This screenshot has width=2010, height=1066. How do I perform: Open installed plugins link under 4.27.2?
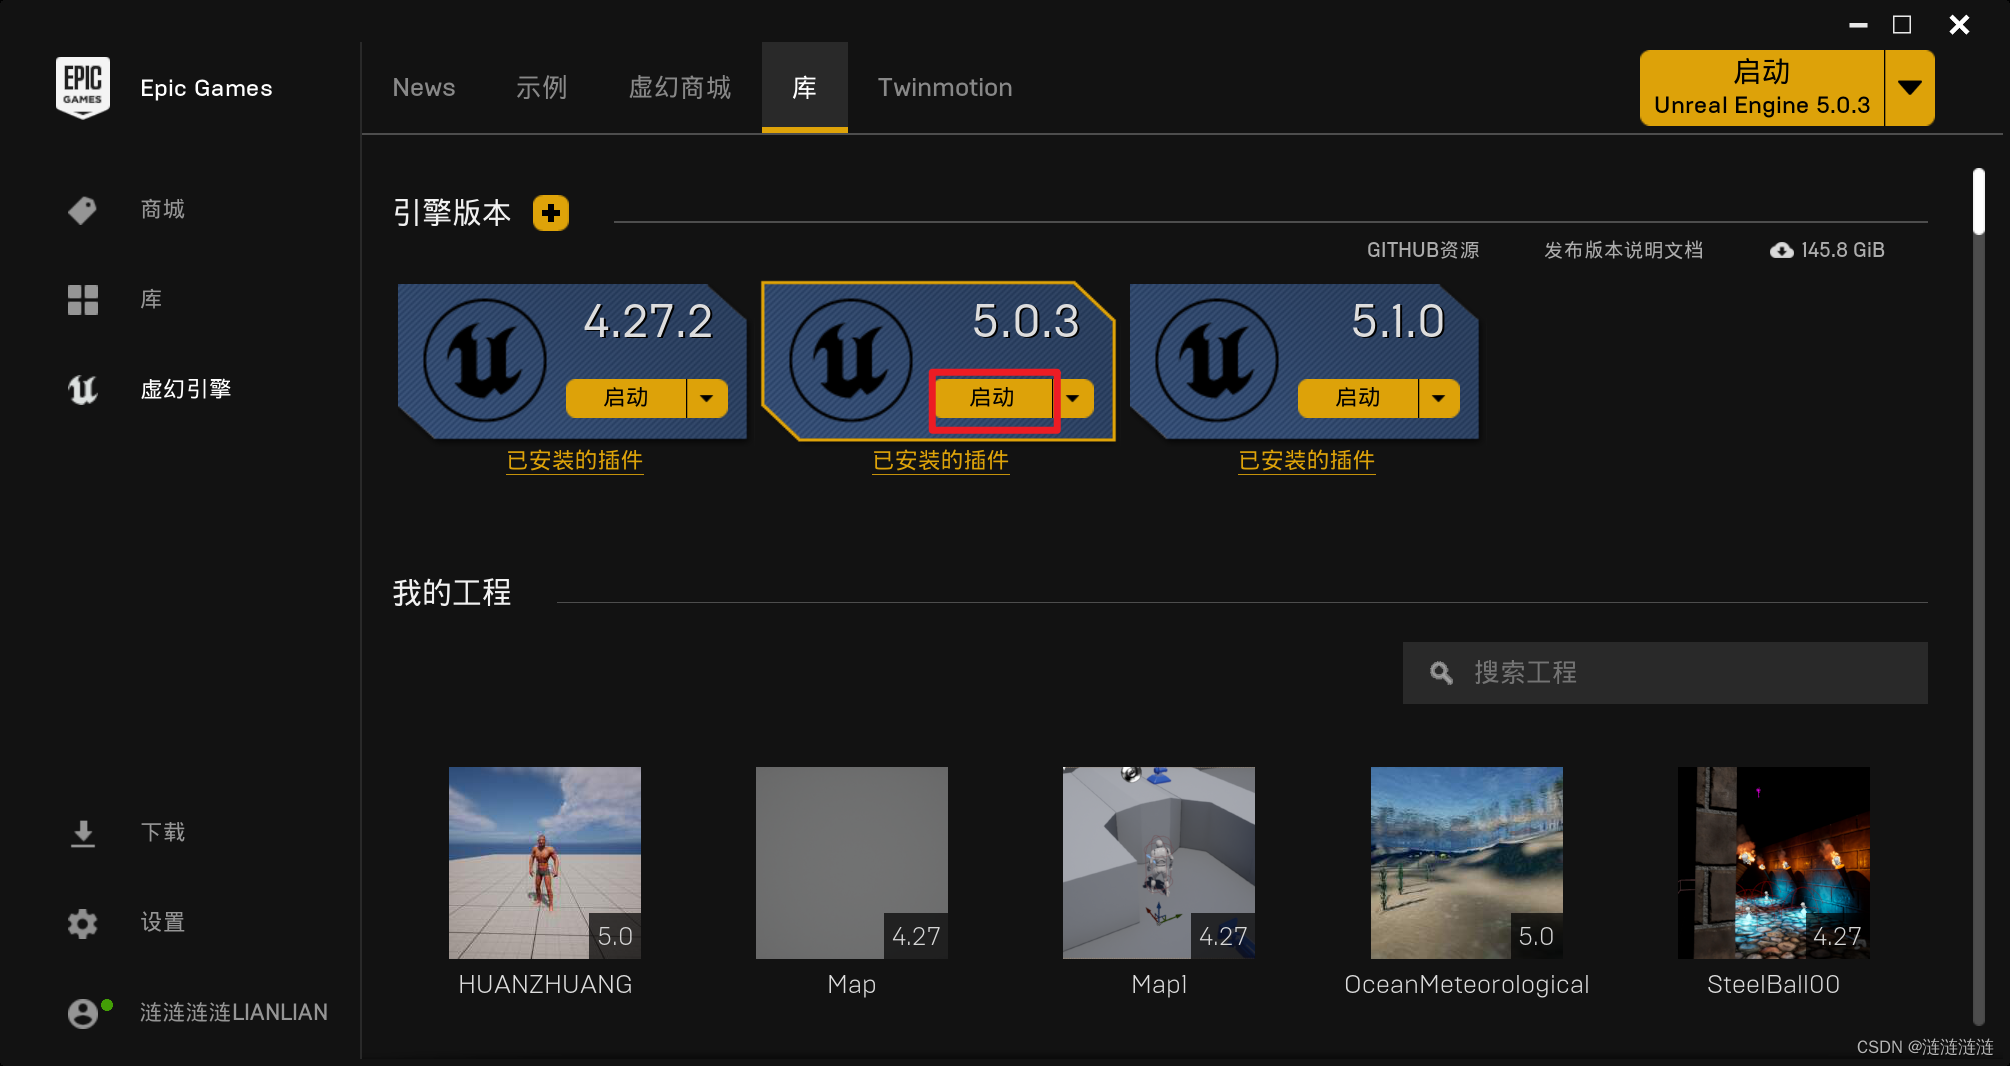coord(575,461)
